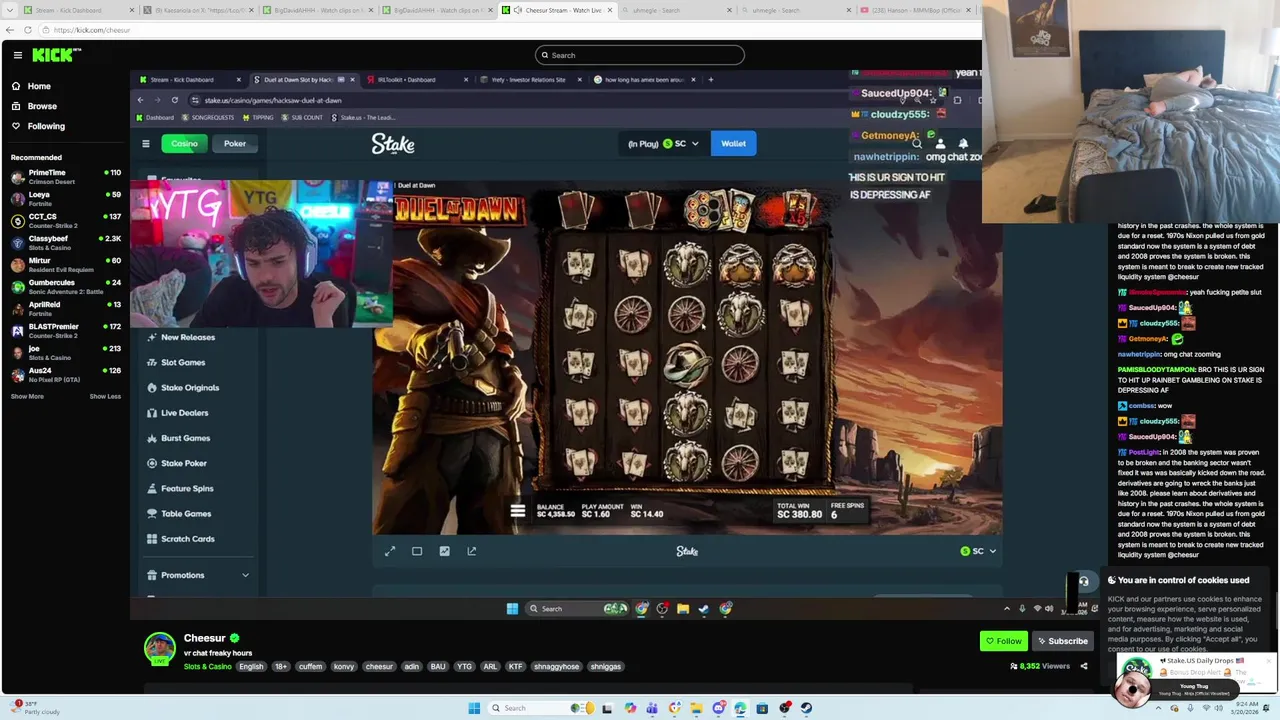Open the Windows Start menu
This screenshot has width=1280, height=720.
coord(474,708)
